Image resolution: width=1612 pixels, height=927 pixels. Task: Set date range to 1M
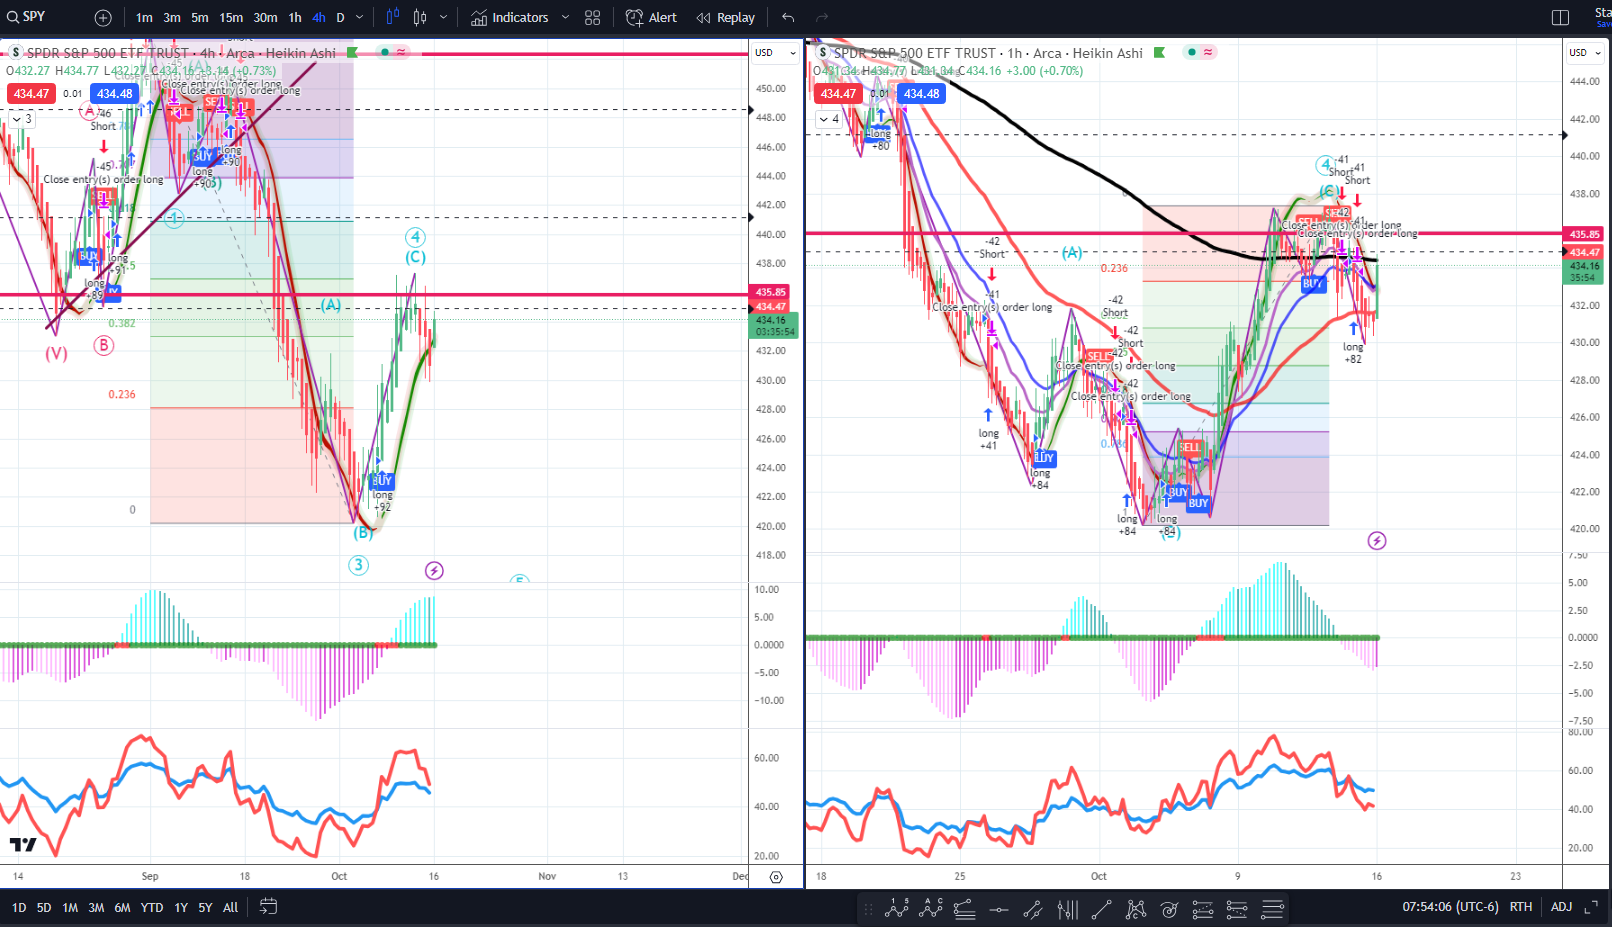pos(70,907)
